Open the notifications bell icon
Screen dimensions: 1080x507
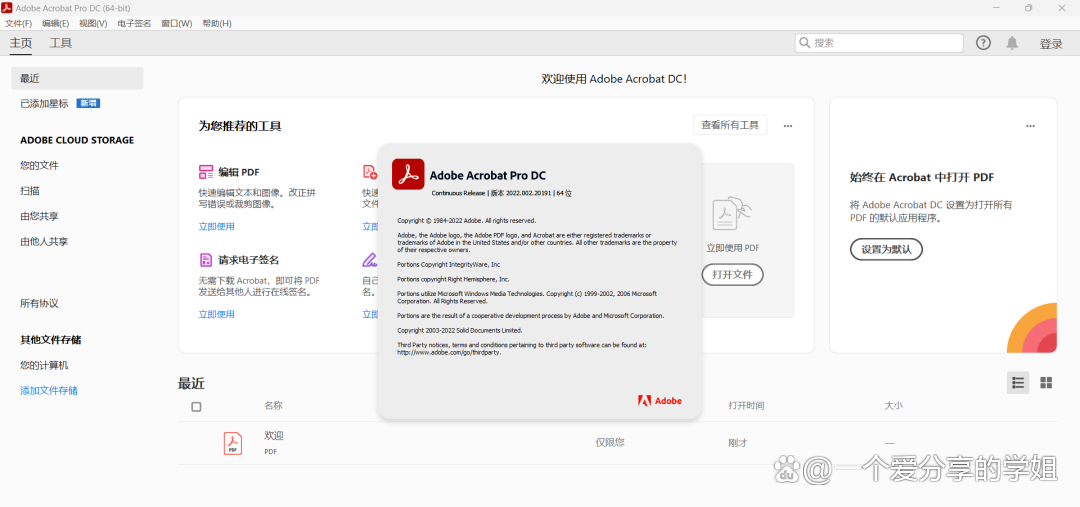(1012, 43)
